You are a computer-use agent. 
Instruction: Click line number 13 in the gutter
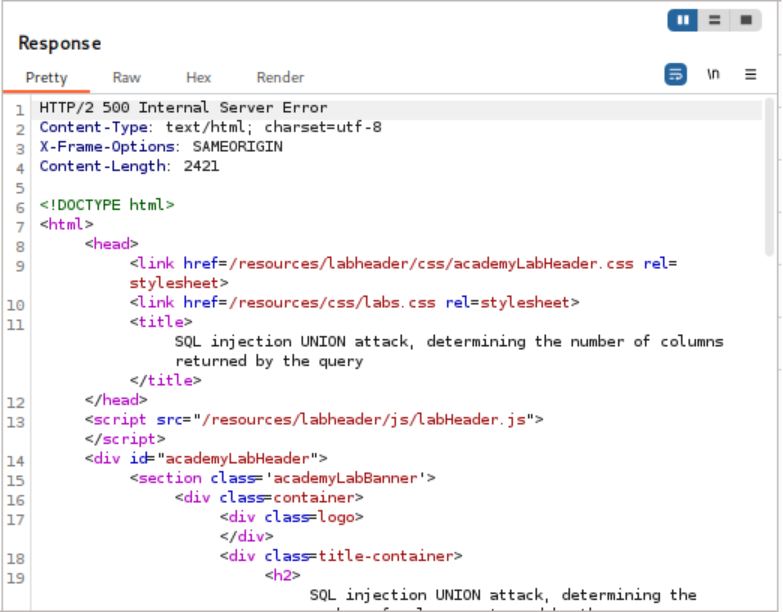coord(19,422)
